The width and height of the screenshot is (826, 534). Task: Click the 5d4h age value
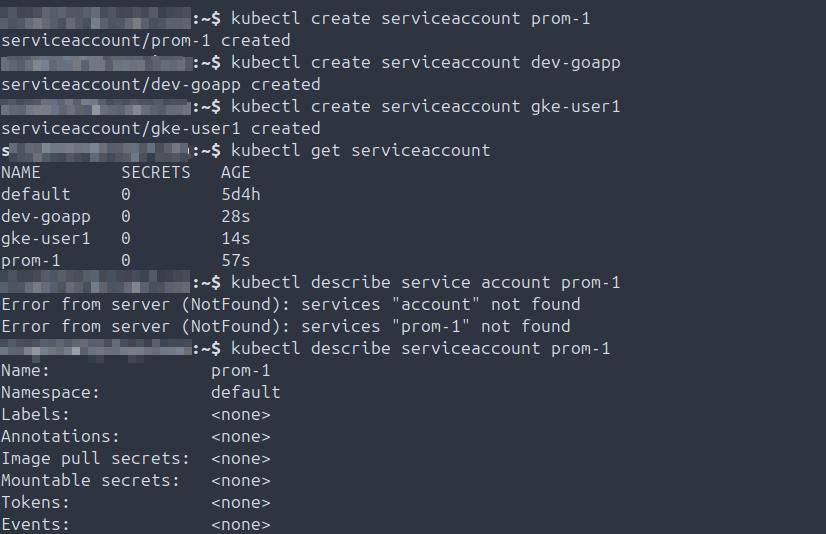[x=241, y=194]
